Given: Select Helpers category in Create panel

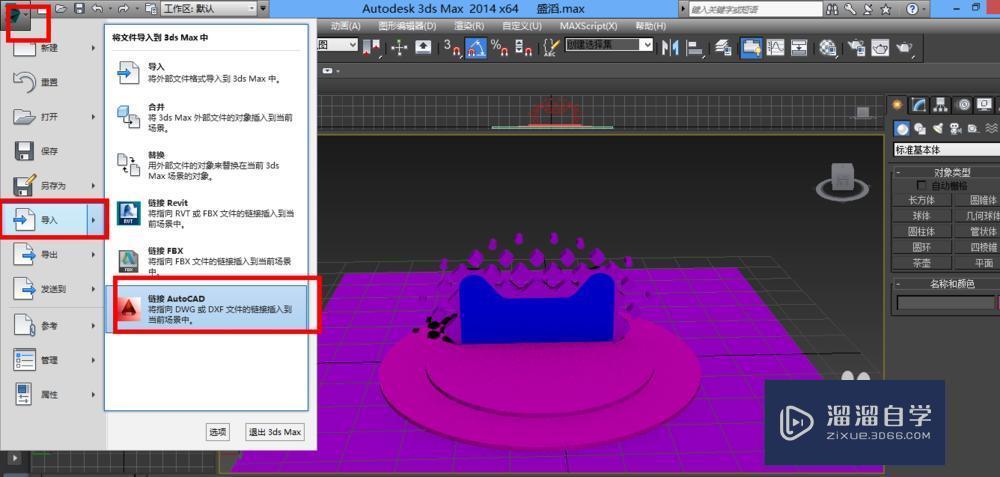Looking at the screenshot, I should (x=973, y=128).
